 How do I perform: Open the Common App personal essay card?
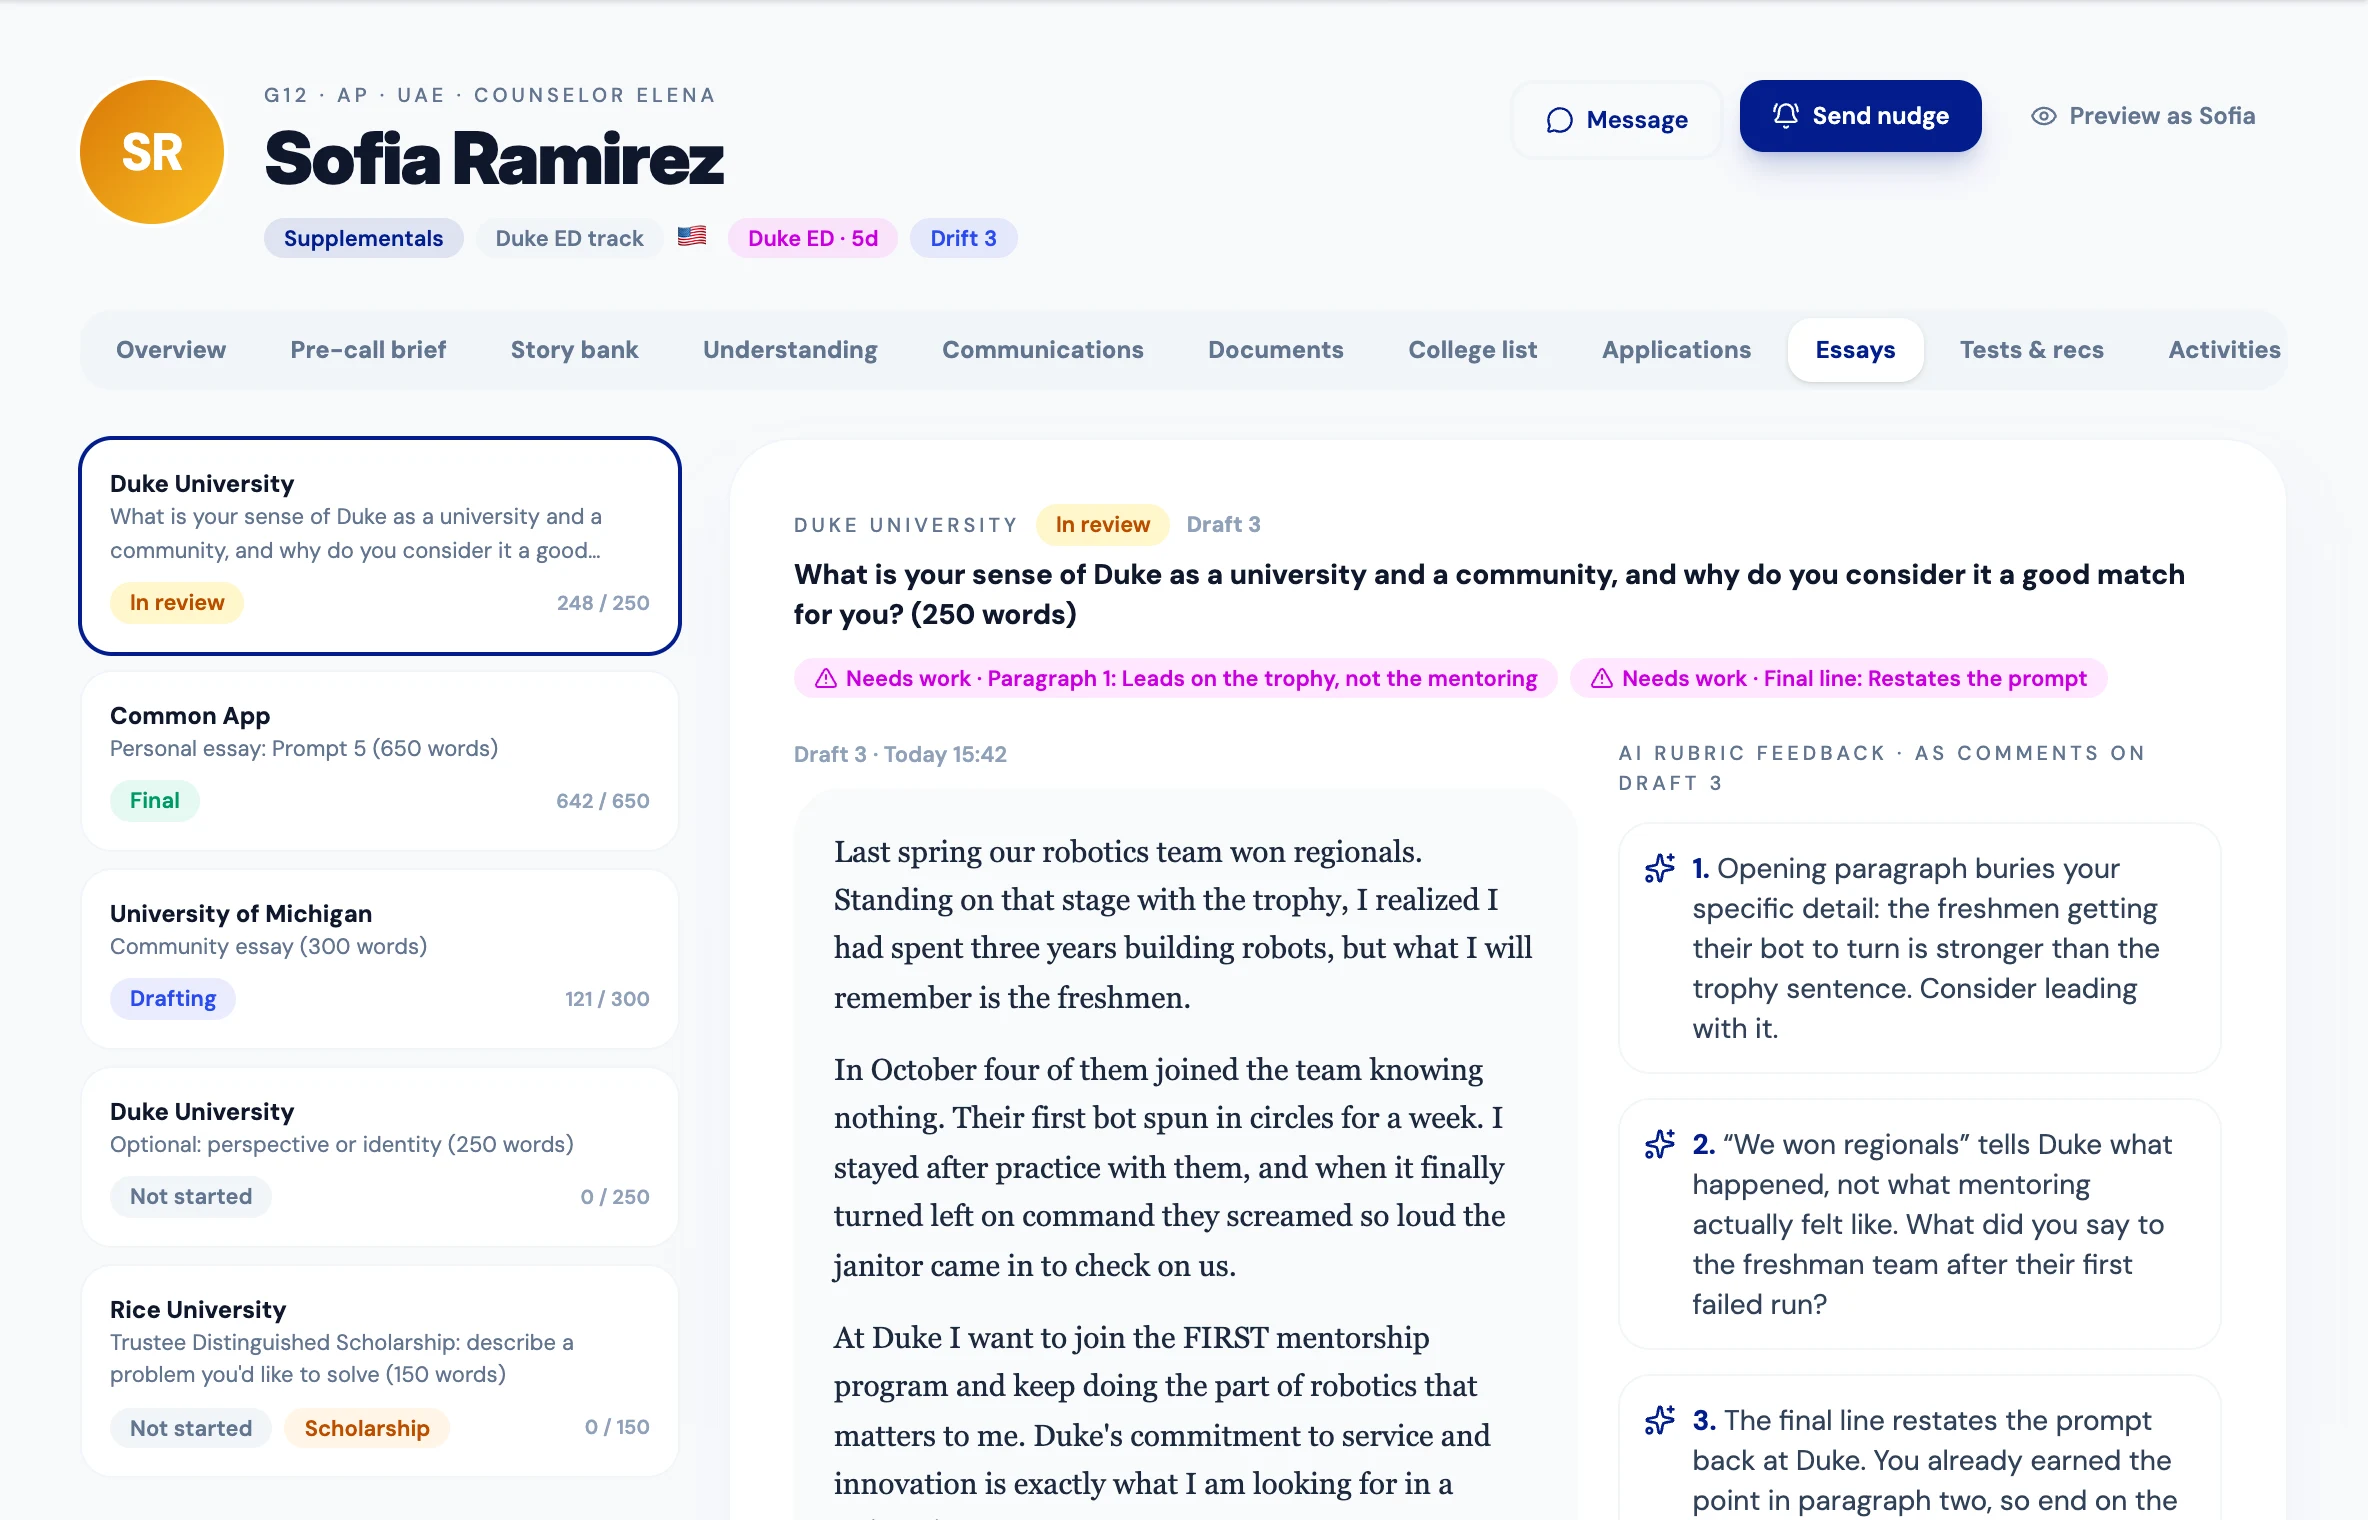coord(380,760)
